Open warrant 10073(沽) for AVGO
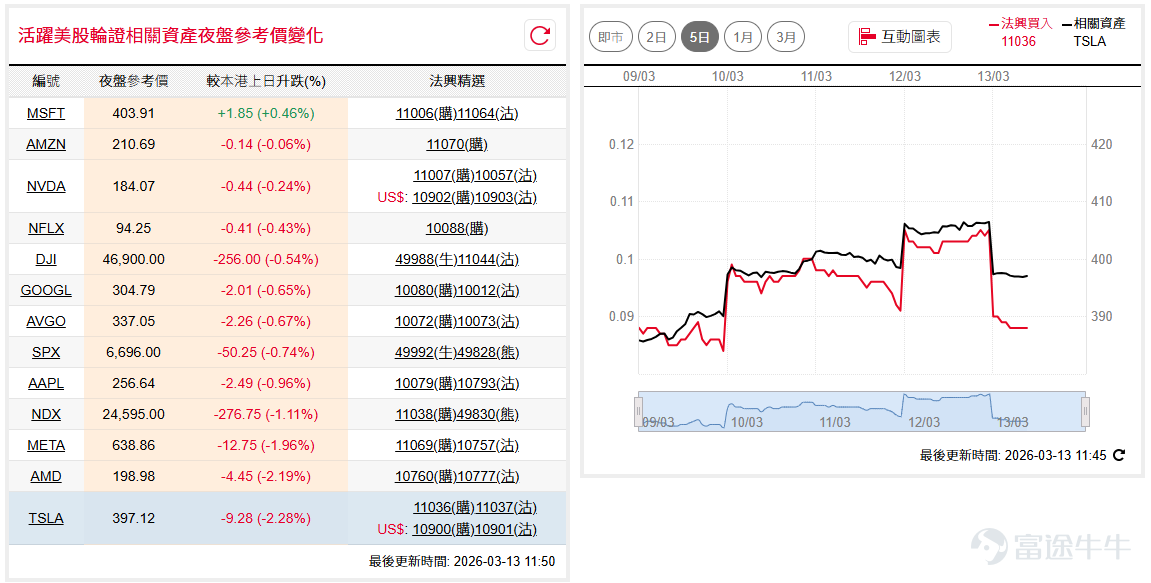 pos(487,321)
